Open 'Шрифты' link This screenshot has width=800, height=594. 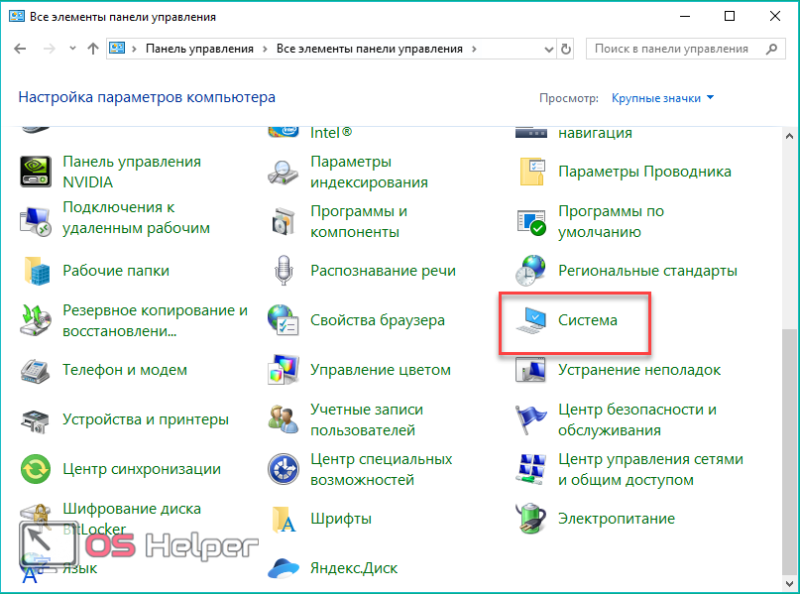click(x=341, y=518)
